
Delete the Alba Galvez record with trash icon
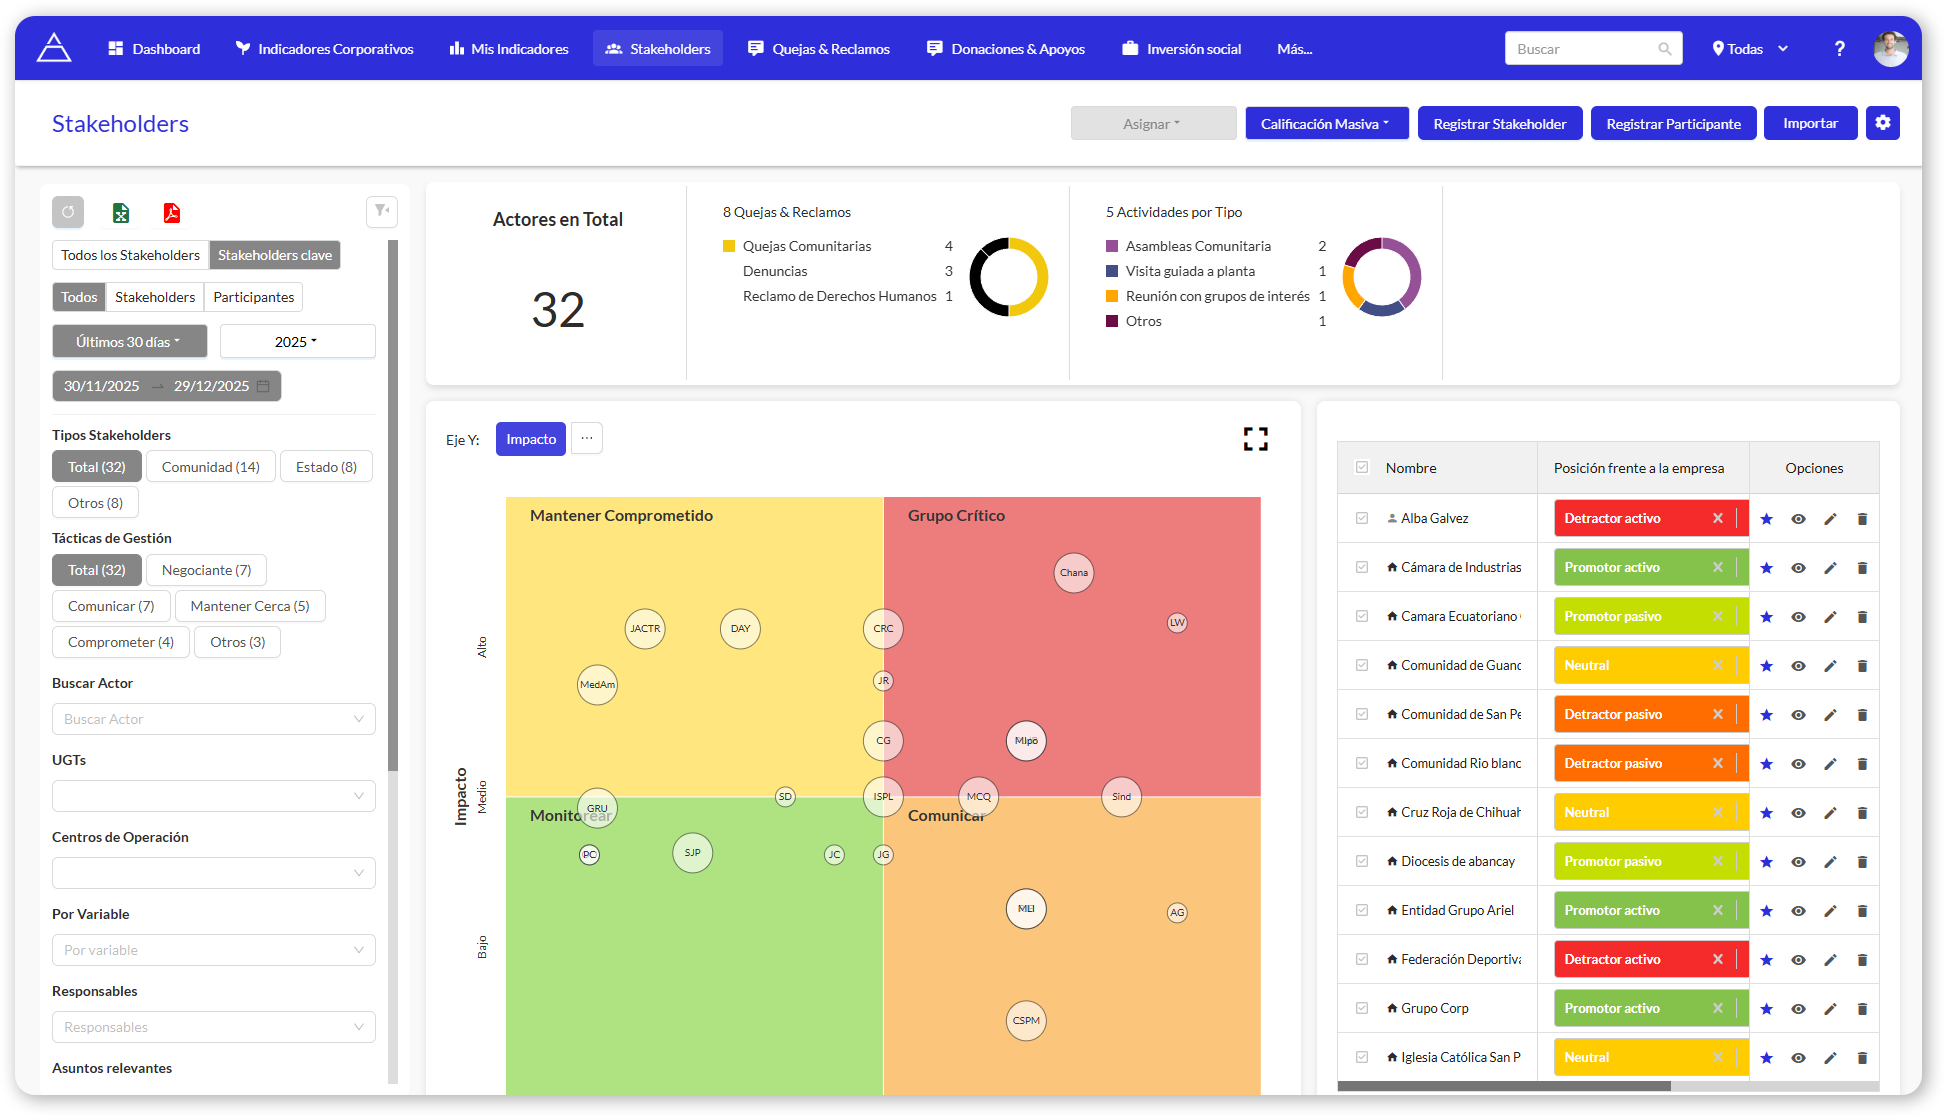(x=1862, y=518)
